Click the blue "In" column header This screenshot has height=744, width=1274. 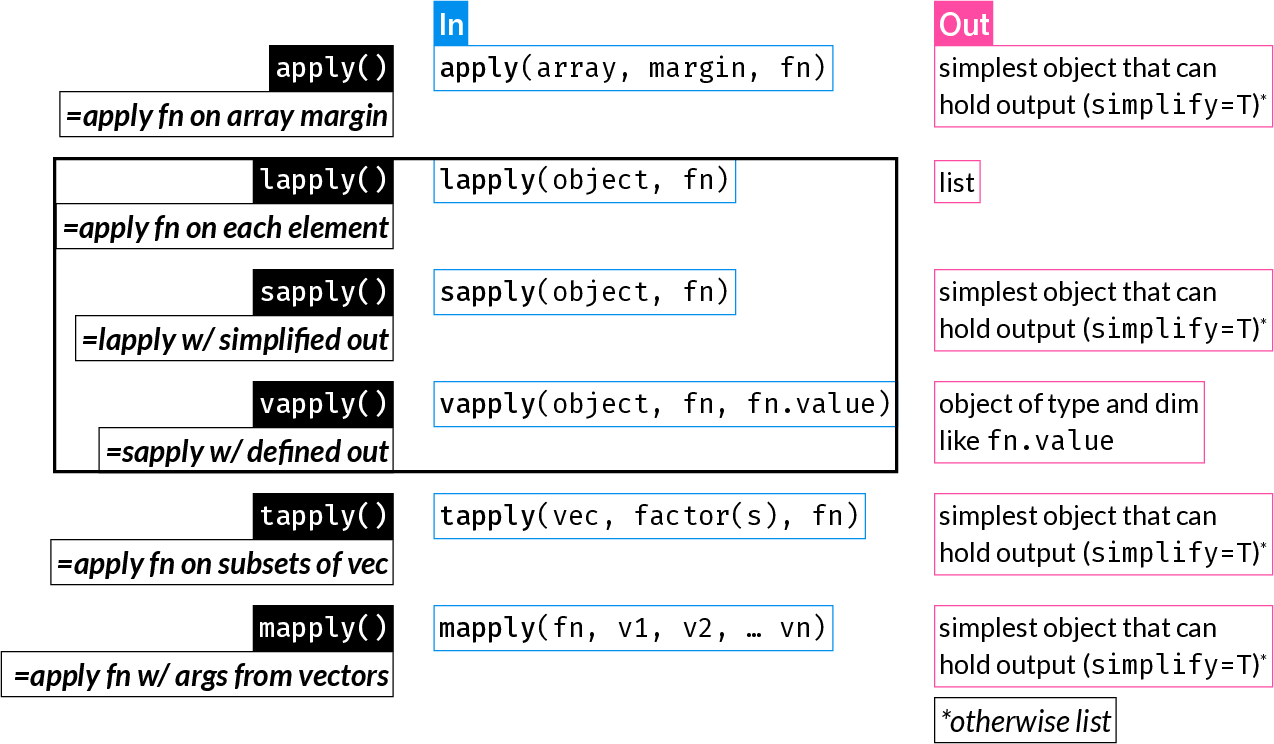pos(451,24)
